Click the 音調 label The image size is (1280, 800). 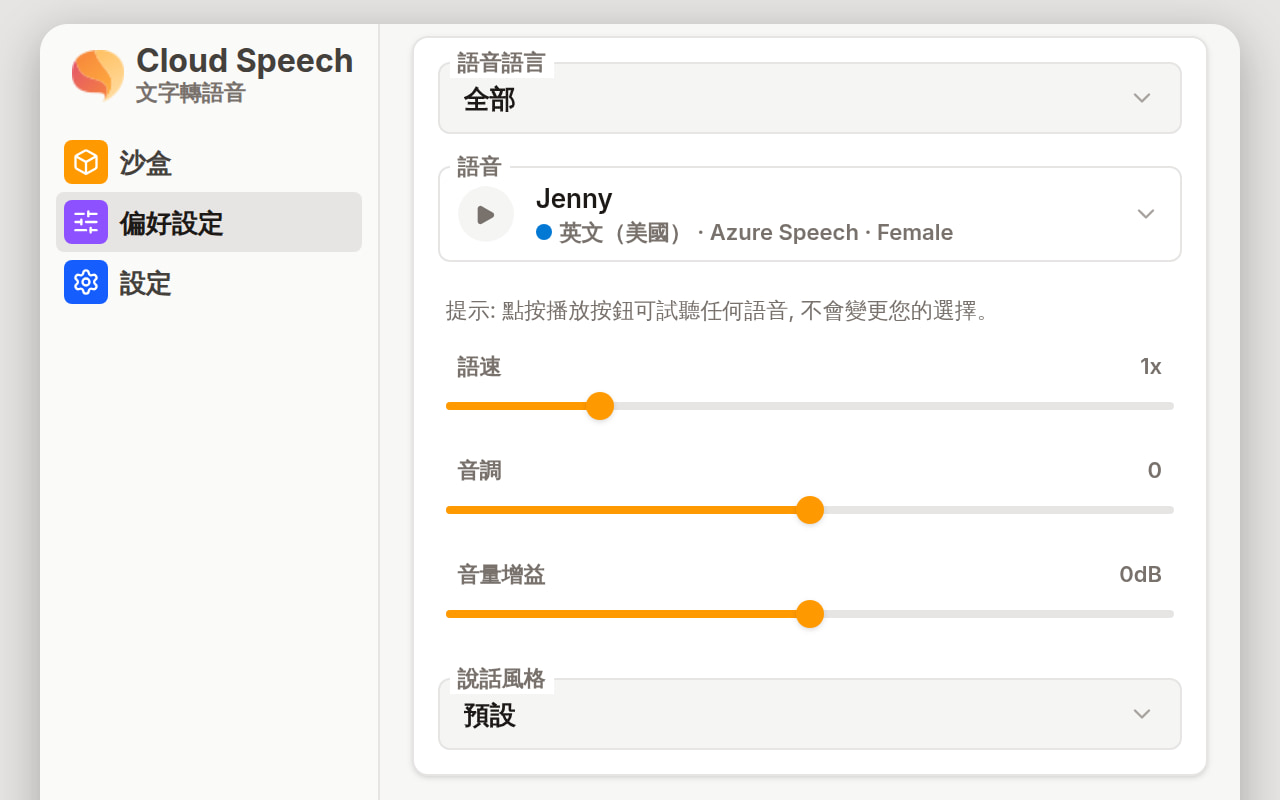[480, 471]
